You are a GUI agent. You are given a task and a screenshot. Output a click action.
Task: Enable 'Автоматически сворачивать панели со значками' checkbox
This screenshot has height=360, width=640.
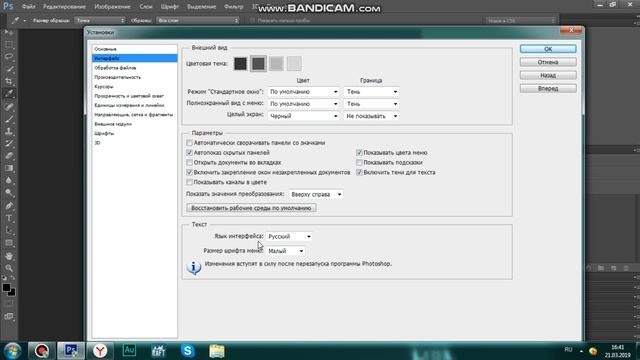[189, 143]
